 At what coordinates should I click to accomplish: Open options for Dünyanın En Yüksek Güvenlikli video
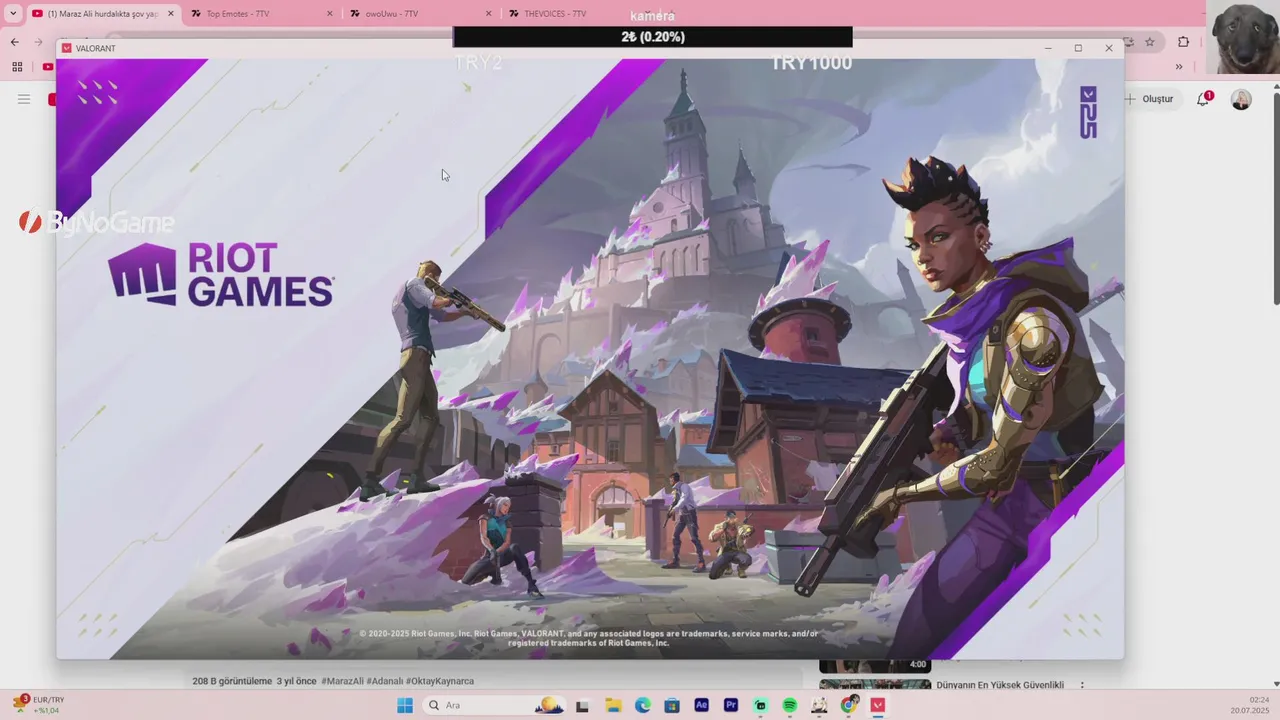1082,686
